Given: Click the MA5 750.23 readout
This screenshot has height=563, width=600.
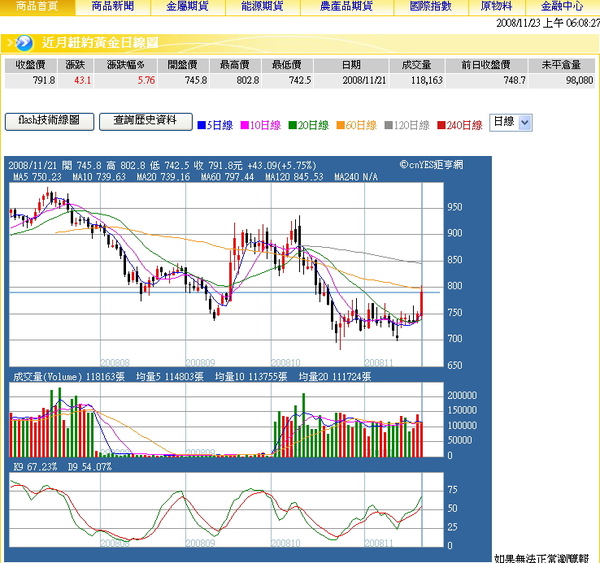Looking at the screenshot, I should pyautogui.click(x=37, y=177).
